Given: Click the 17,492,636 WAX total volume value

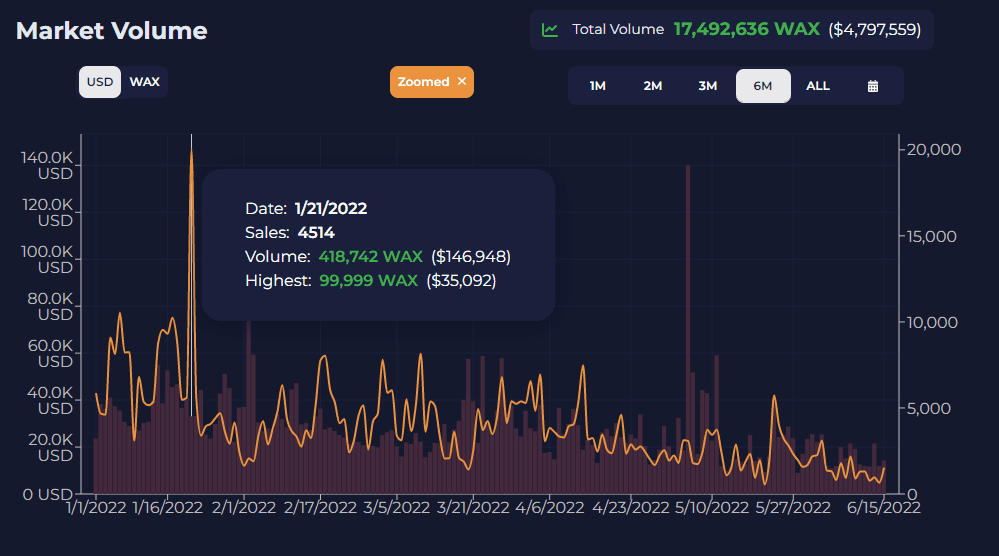Looking at the screenshot, I should point(747,30).
